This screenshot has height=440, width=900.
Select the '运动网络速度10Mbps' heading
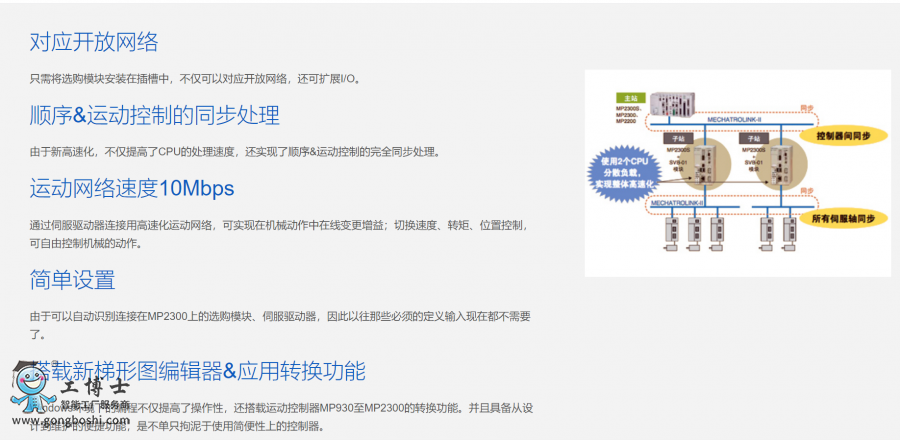pos(131,188)
